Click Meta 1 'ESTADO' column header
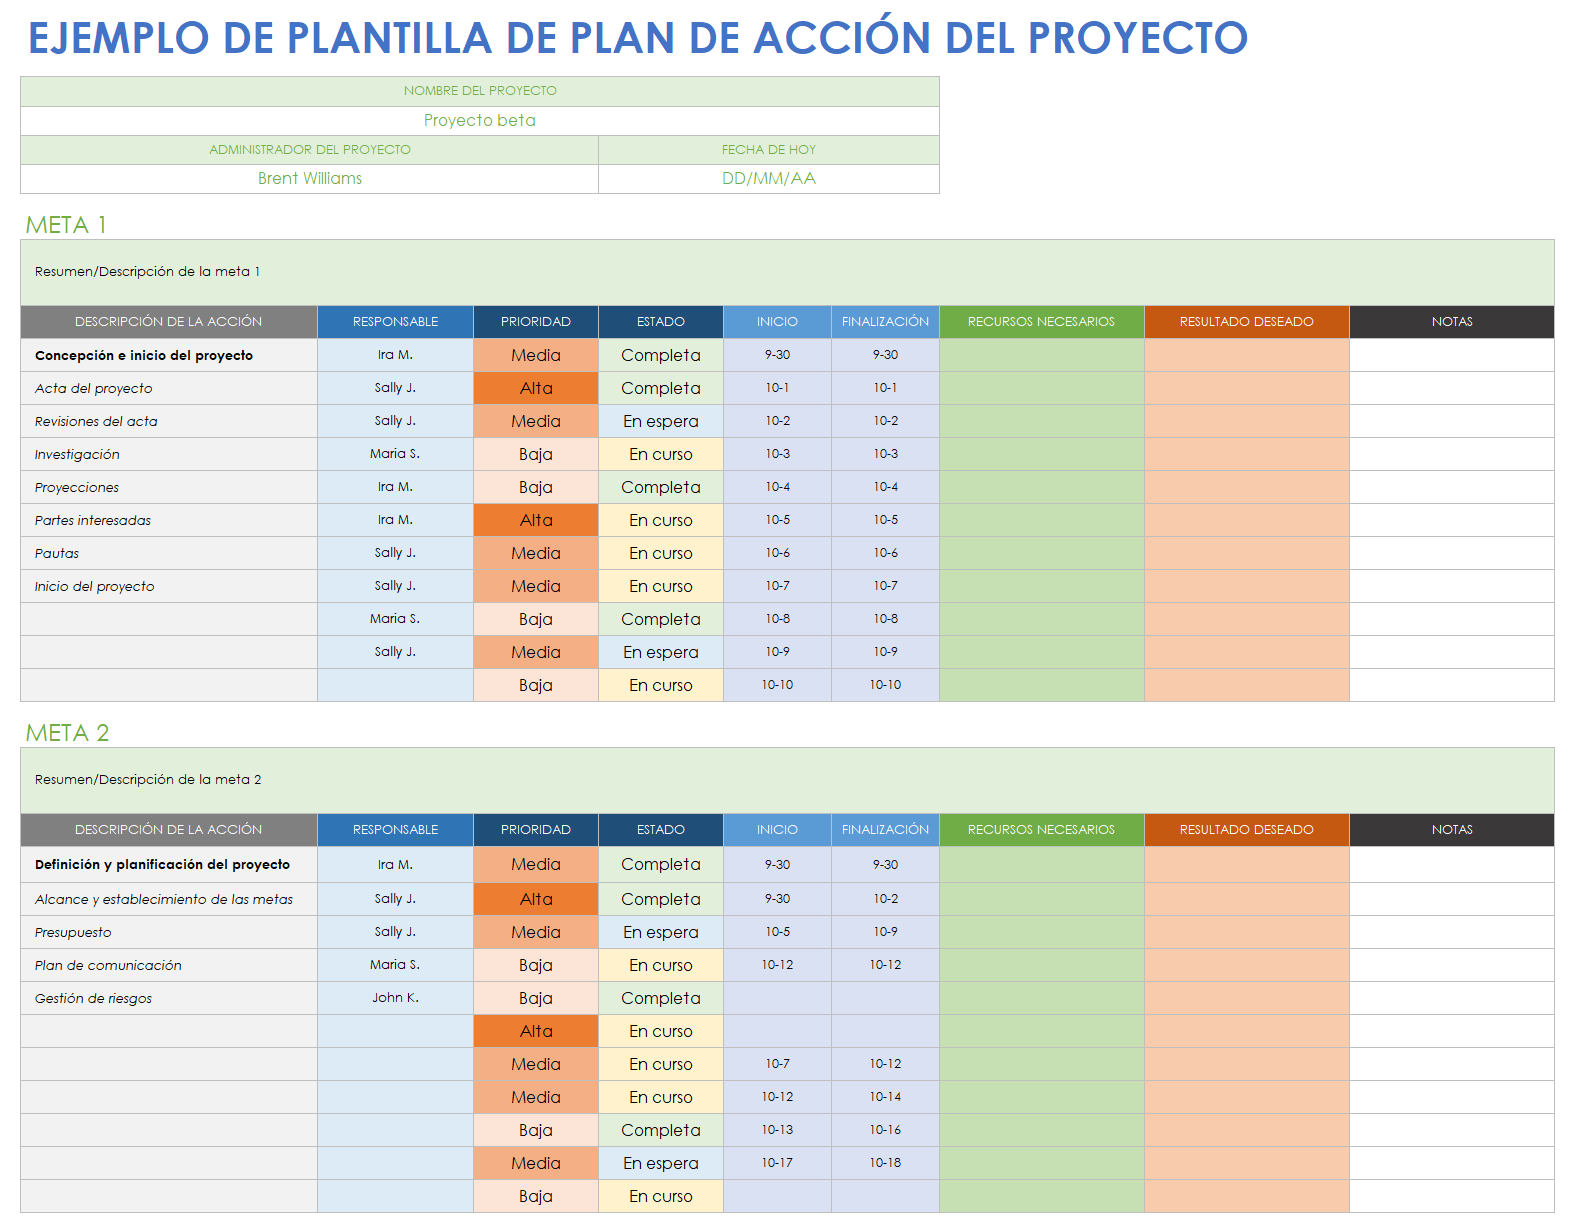The height and width of the screenshot is (1225, 1588). point(661,322)
